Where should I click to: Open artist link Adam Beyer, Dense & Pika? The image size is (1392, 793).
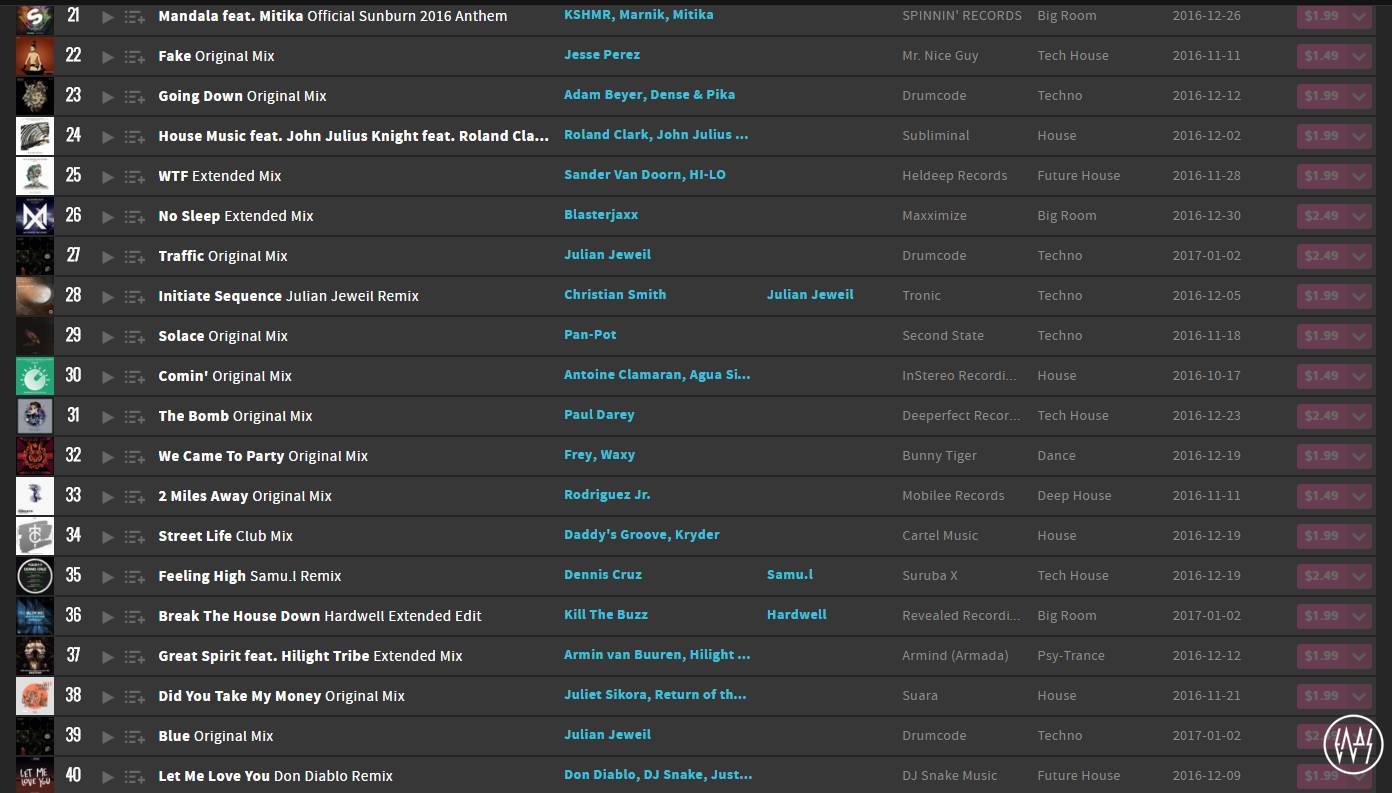pyautogui.click(x=649, y=95)
